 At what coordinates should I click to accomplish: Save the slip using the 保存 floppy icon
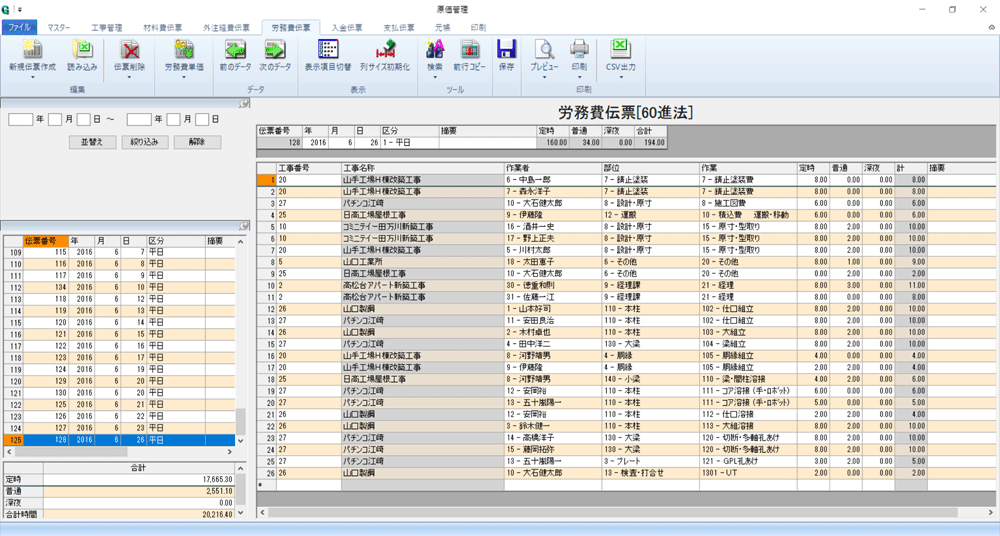506,50
